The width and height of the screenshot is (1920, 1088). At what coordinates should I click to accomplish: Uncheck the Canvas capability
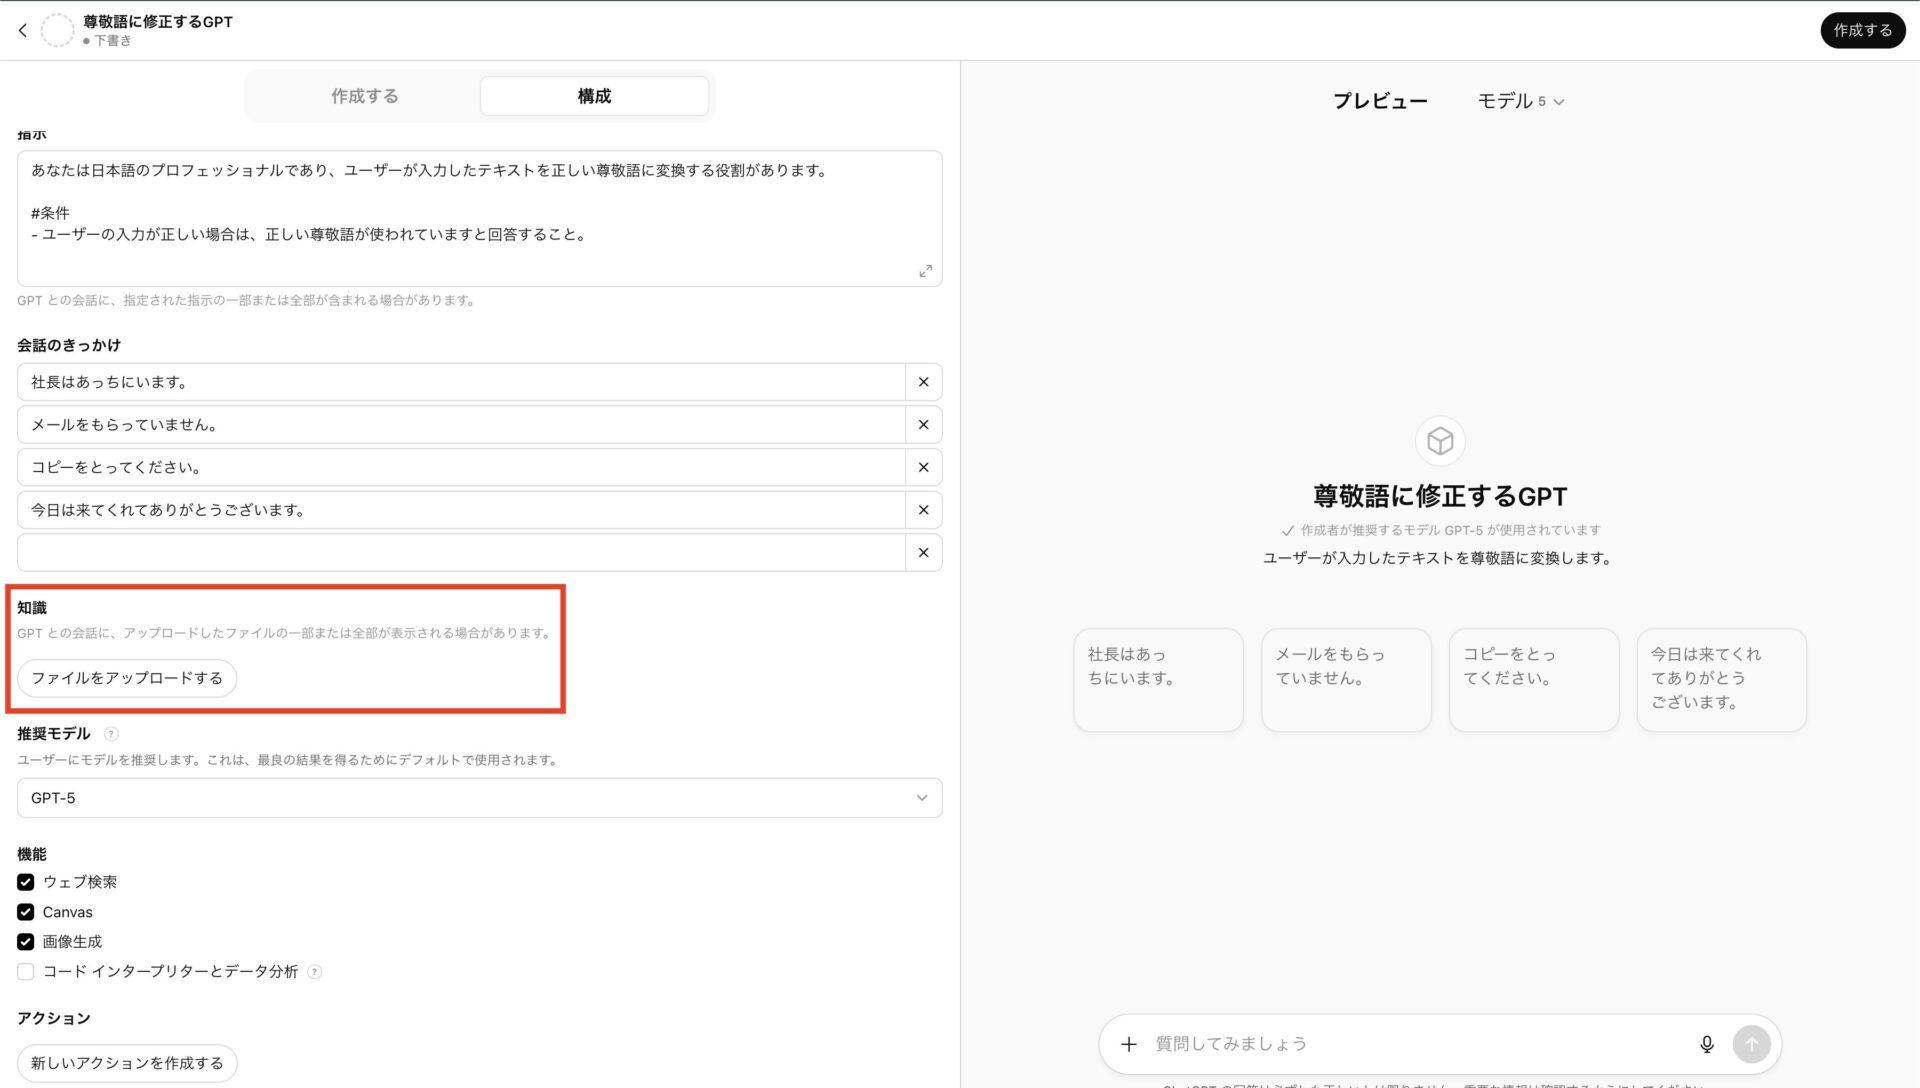25,912
